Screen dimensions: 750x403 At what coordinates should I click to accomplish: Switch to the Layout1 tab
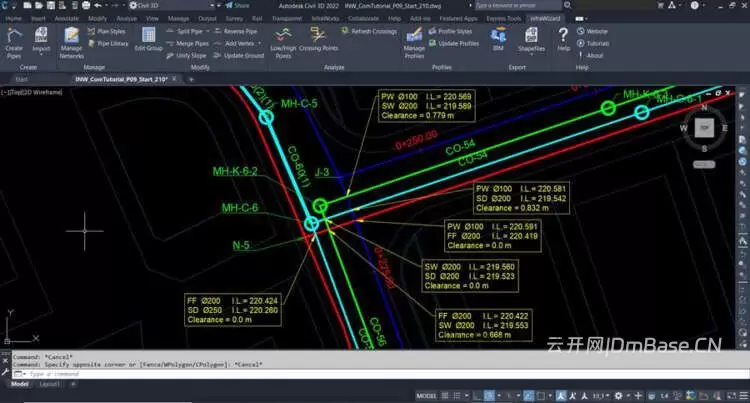click(50, 384)
